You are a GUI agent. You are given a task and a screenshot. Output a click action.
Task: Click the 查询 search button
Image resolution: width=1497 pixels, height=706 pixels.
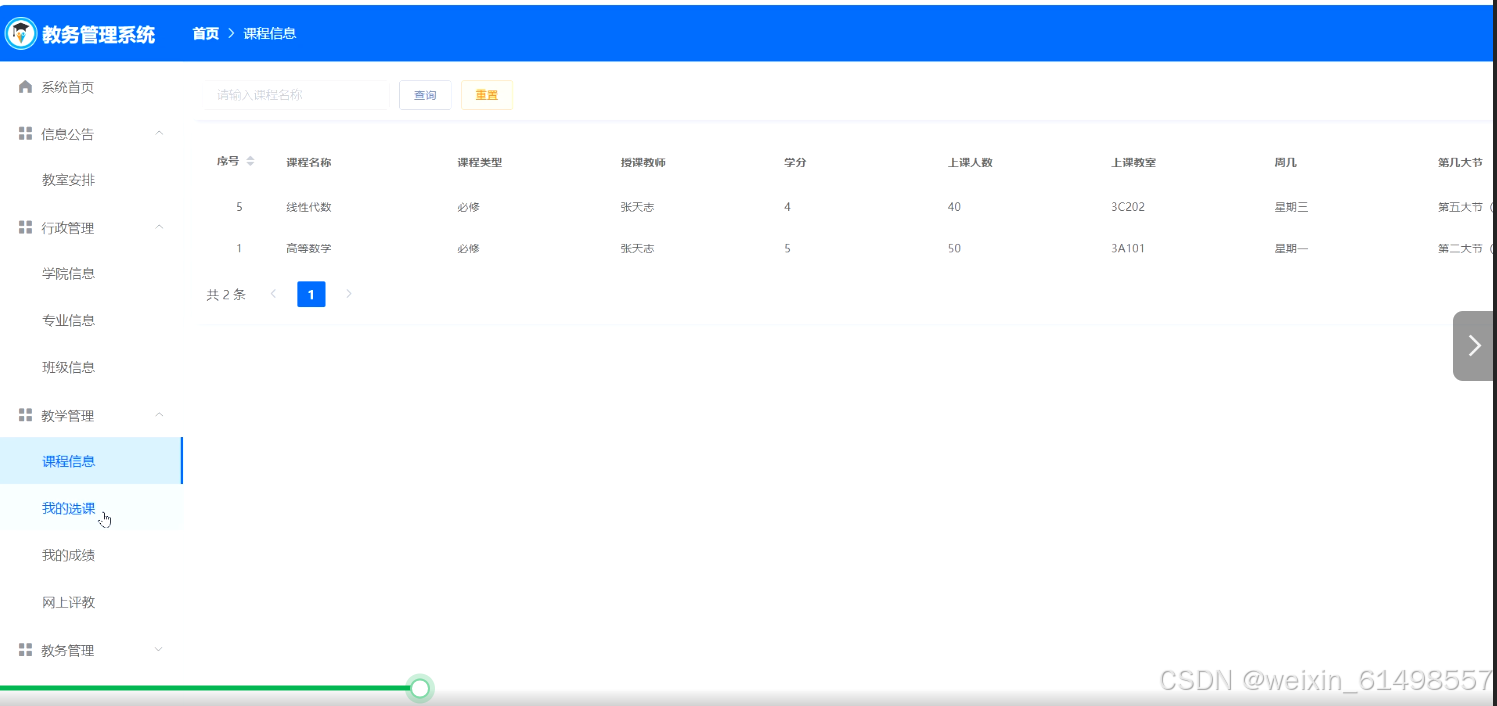pyautogui.click(x=425, y=94)
